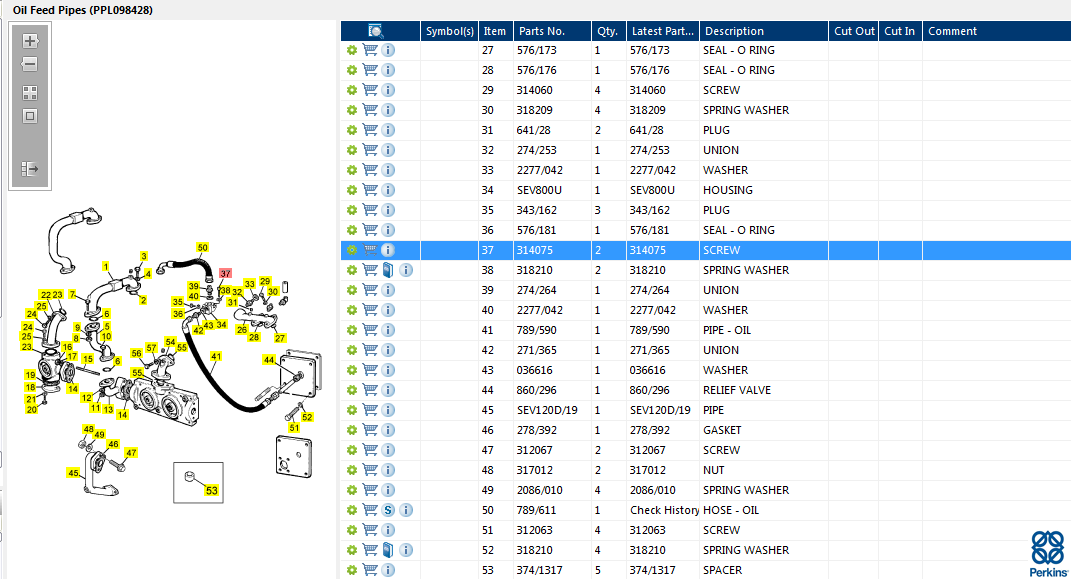Click the supersession S icon on item 50
Image resolution: width=1071 pixels, height=579 pixels.
(x=388, y=510)
